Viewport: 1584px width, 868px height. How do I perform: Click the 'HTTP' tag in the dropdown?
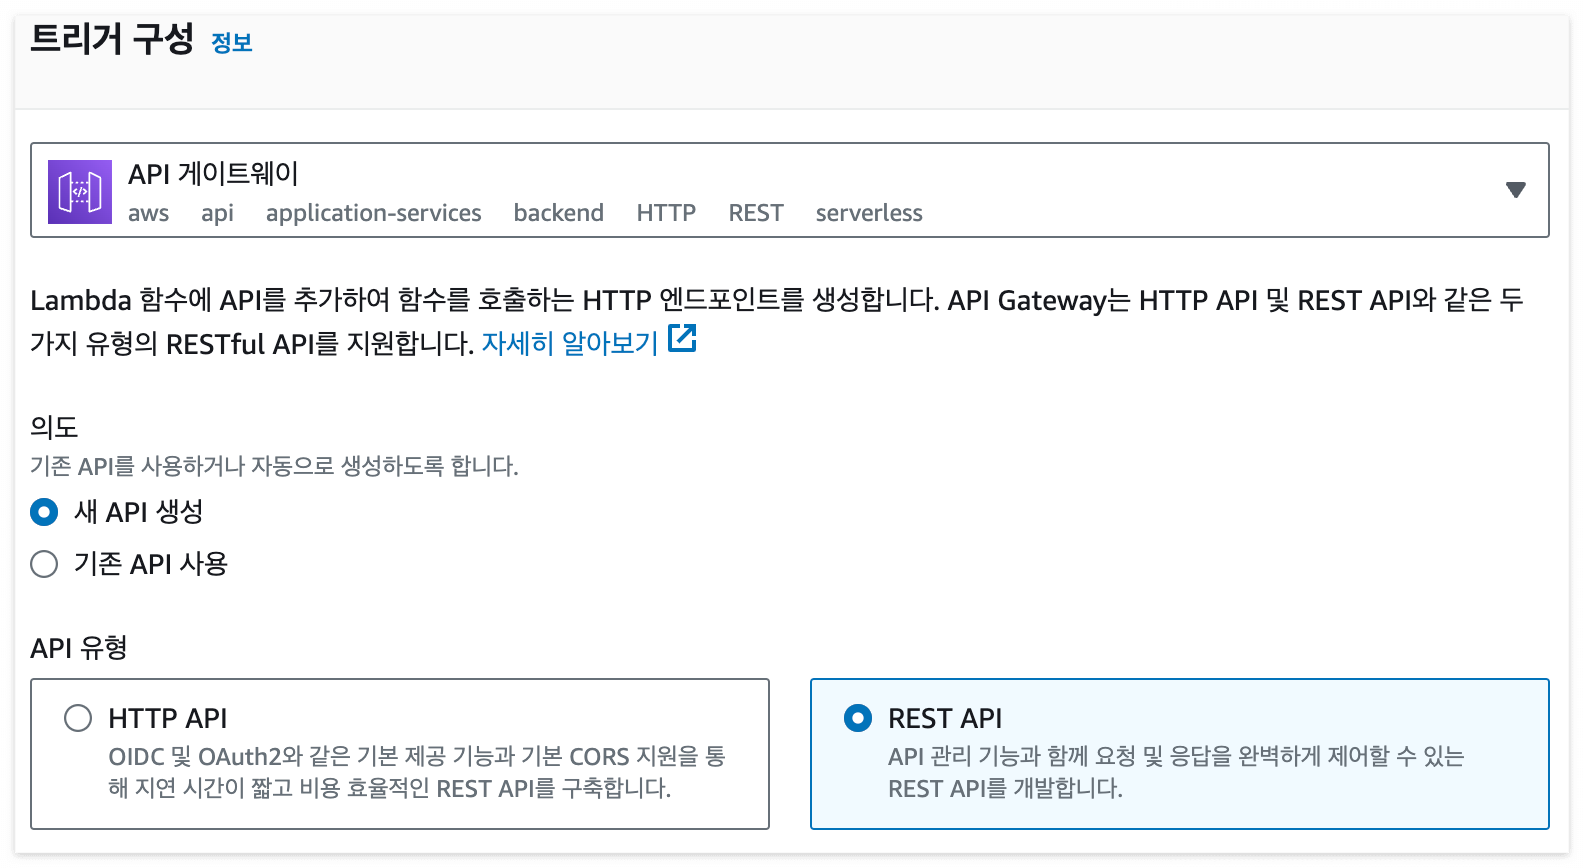666,213
